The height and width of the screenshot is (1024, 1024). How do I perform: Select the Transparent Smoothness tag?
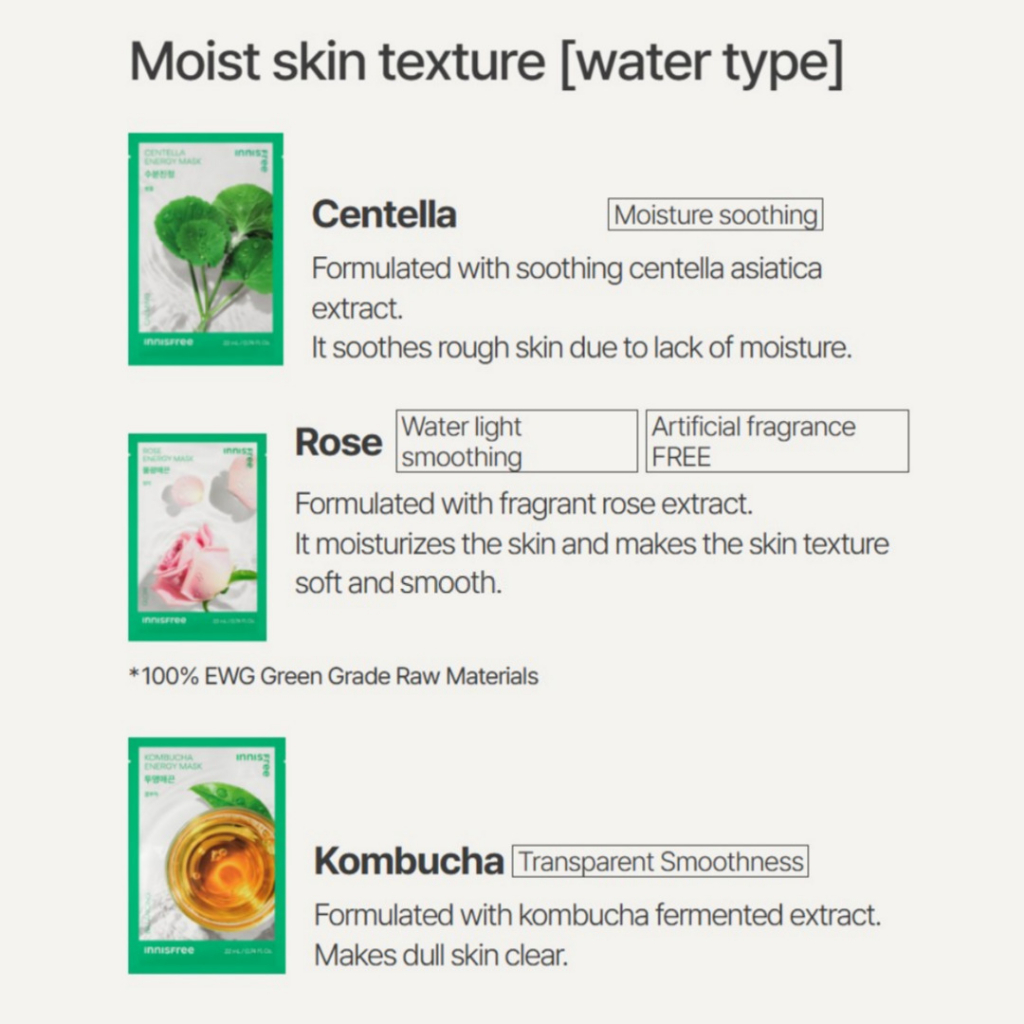(x=660, y=861)
